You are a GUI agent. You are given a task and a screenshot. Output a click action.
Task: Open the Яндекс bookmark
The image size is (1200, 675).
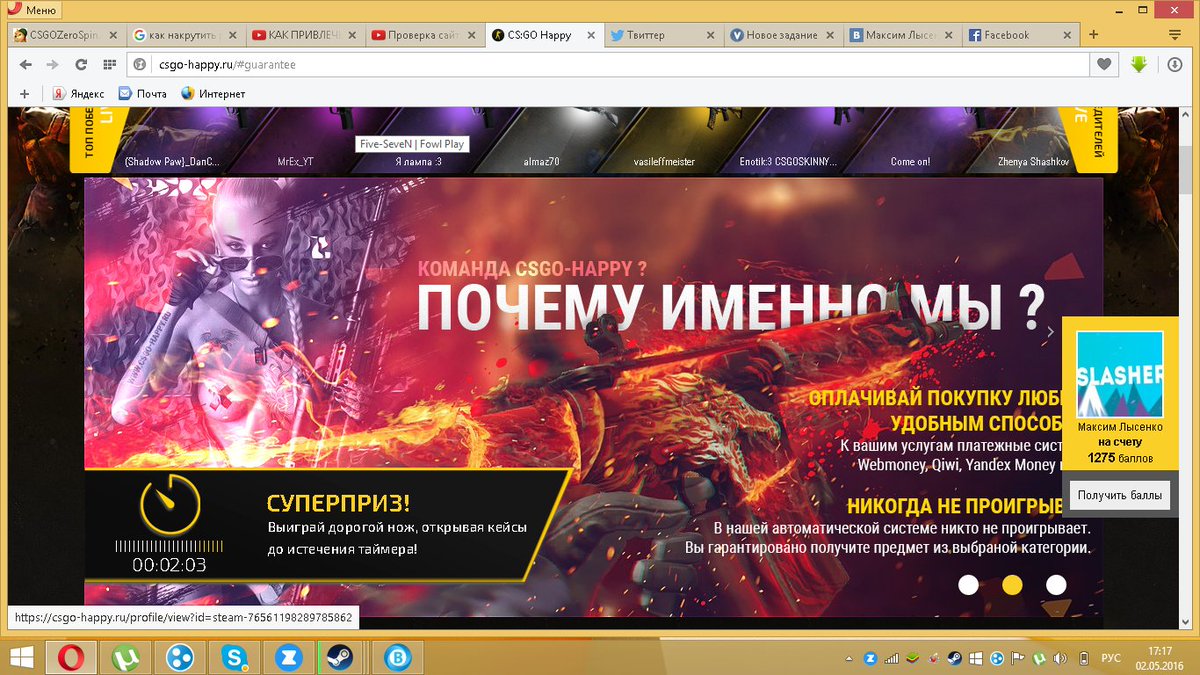point(78,93)
